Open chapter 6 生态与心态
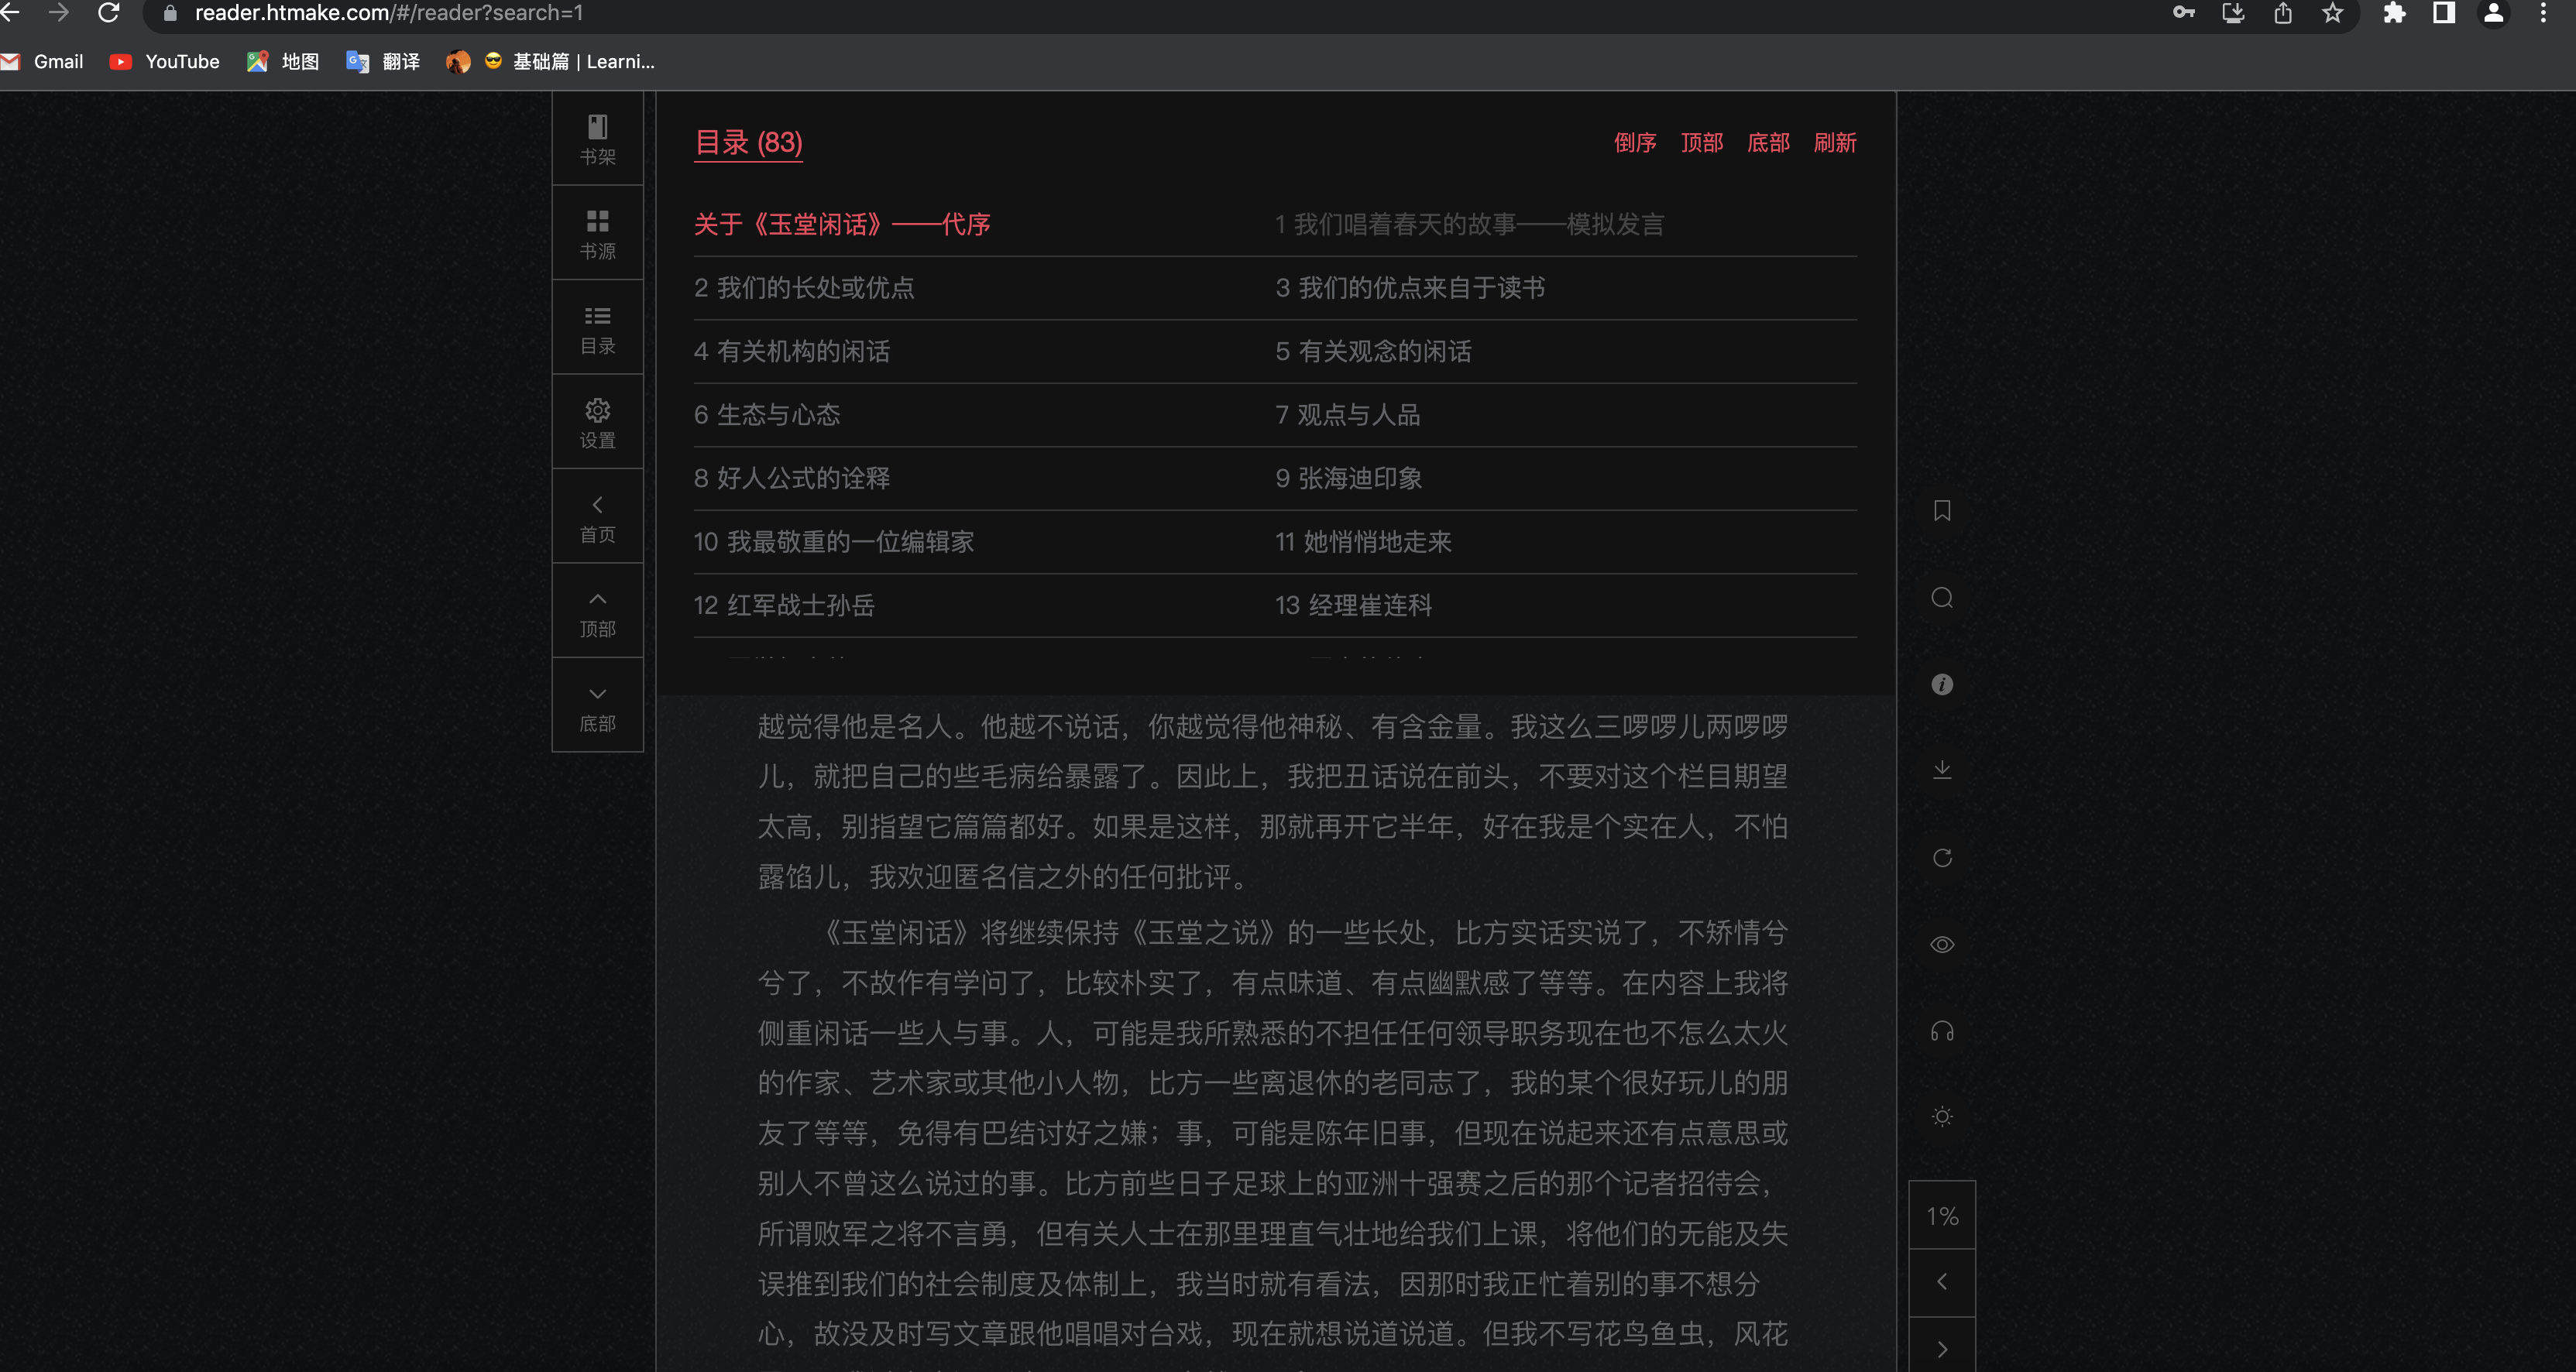Screen dimensions: 2576x1372 click(767, 415)
